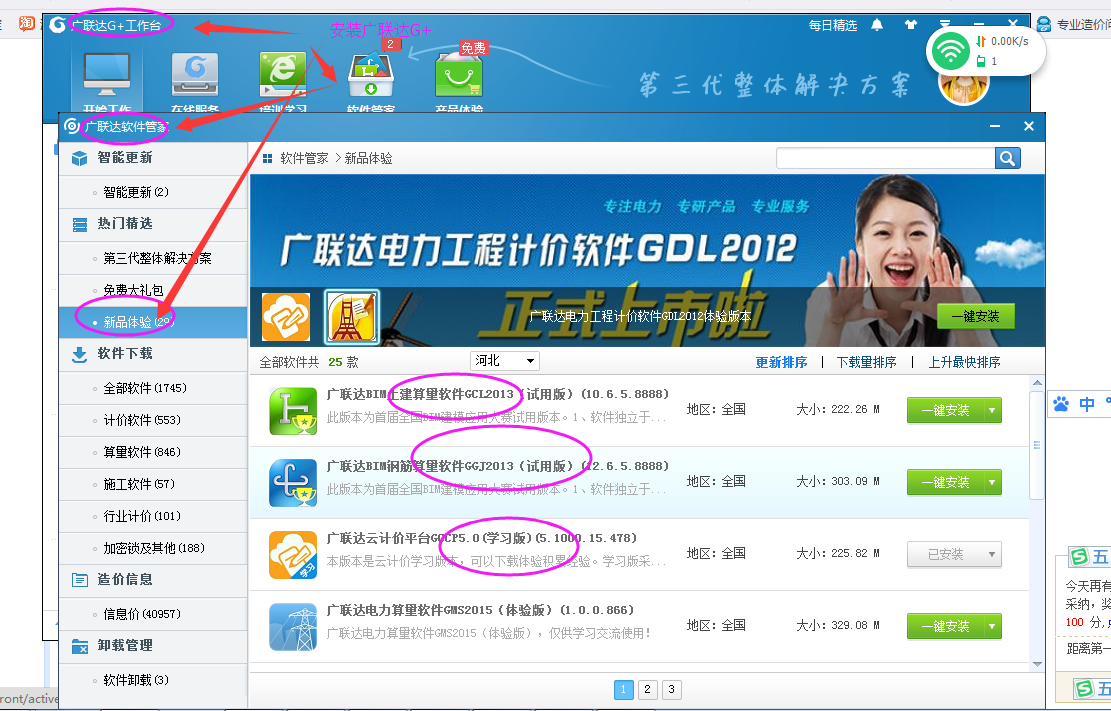The height and width of the screenshot is (711, 1111).
Task: Expand the 已安装 arrow for GCCP5.0
Action: coord(992,554)
